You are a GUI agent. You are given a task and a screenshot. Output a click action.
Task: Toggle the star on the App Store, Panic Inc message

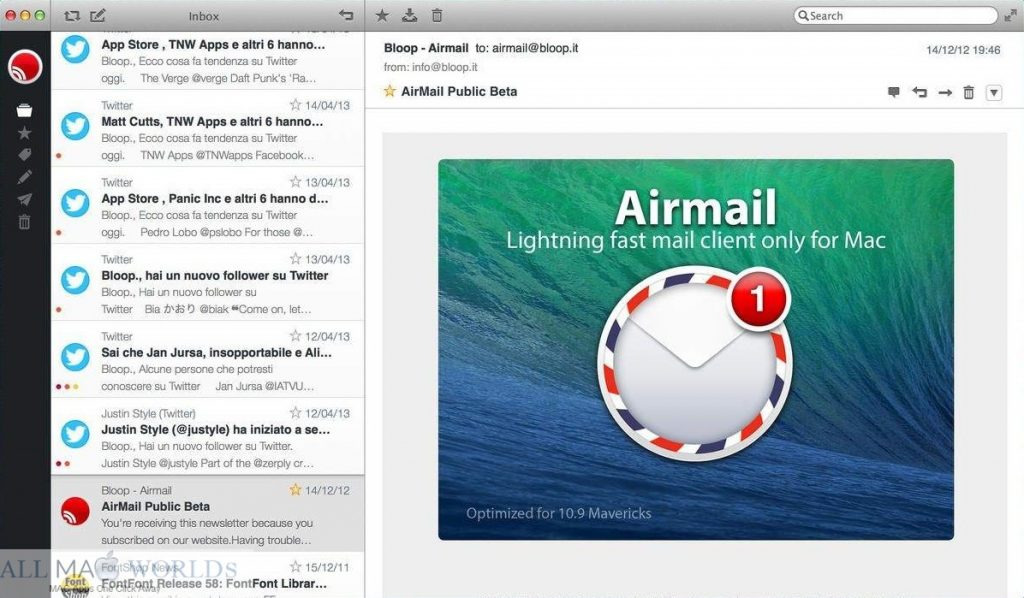pyautogui.click(x=295, y=181)
